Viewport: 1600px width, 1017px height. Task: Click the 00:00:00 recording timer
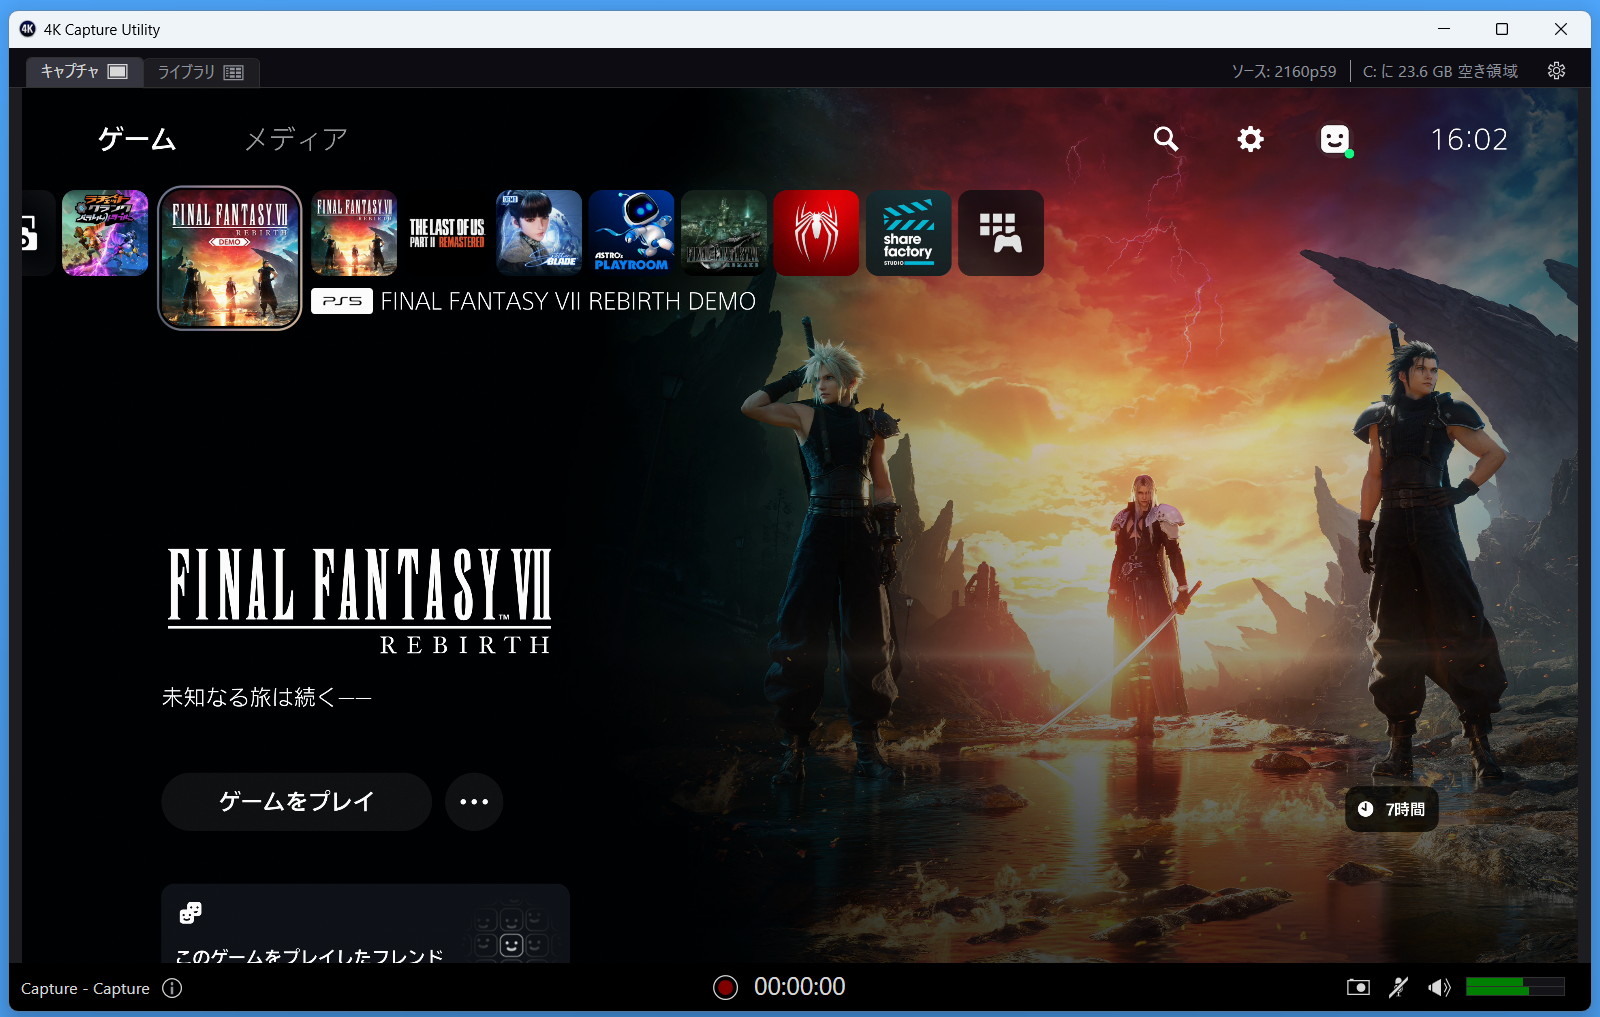point(799,987)
